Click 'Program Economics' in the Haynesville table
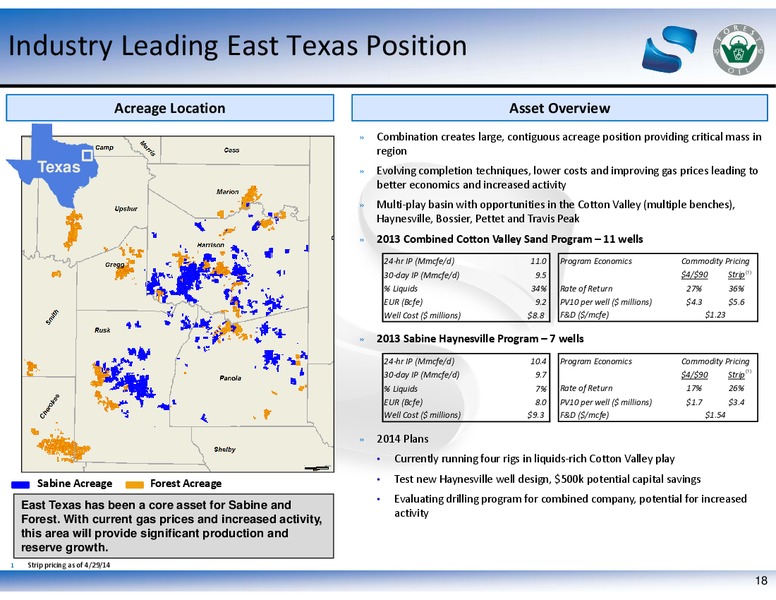 596,362
